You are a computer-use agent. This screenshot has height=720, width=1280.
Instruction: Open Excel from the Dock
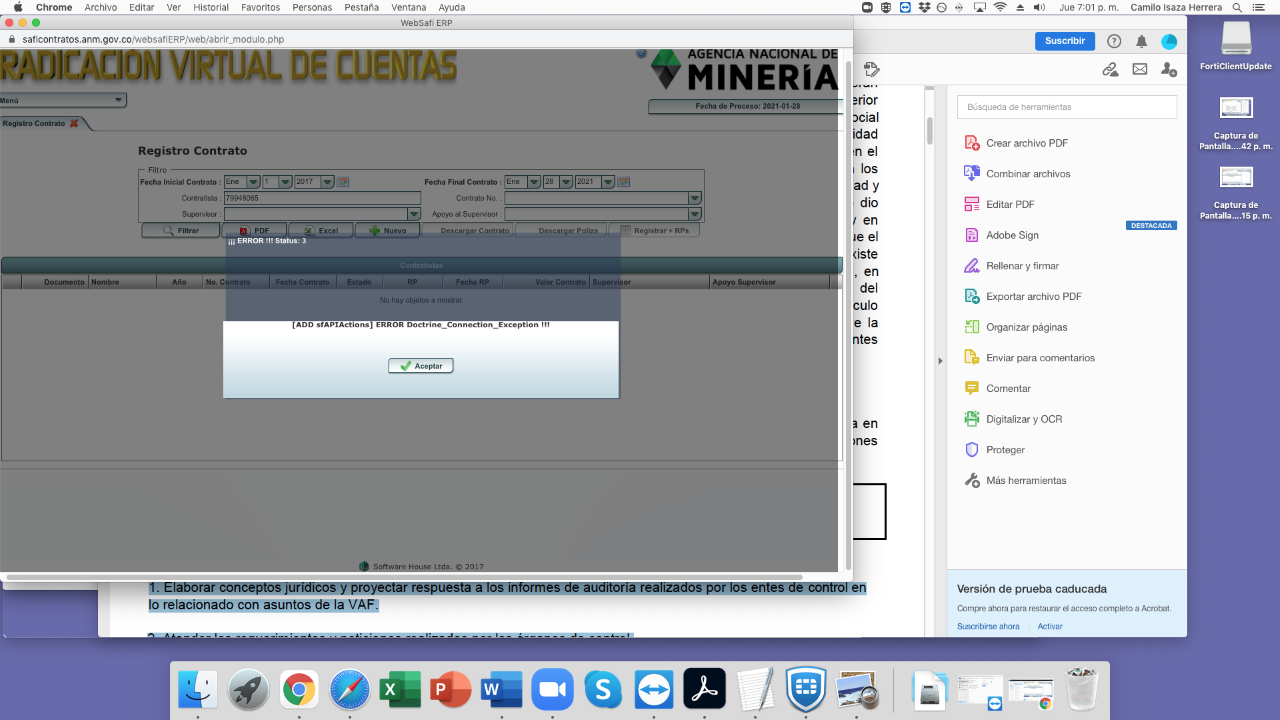tap(400, 690)
